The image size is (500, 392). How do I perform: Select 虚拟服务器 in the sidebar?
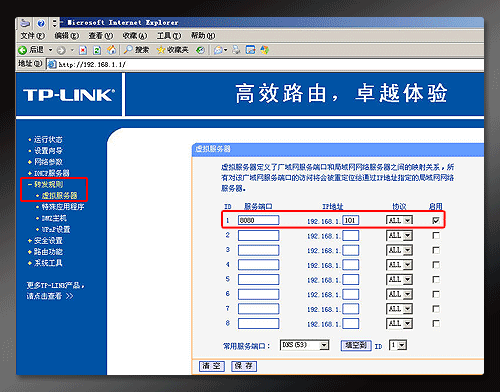(59, 196)
